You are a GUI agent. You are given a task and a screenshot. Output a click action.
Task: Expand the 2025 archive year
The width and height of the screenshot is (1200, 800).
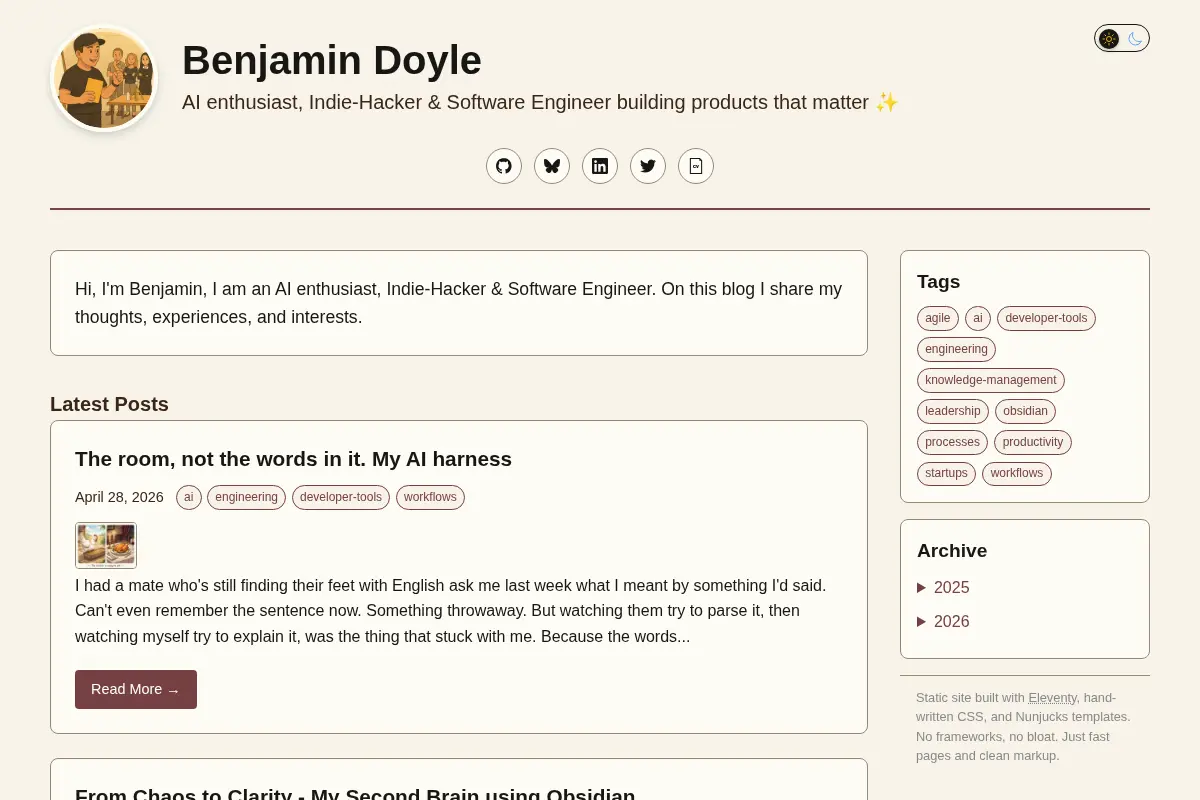click(943, 588)
